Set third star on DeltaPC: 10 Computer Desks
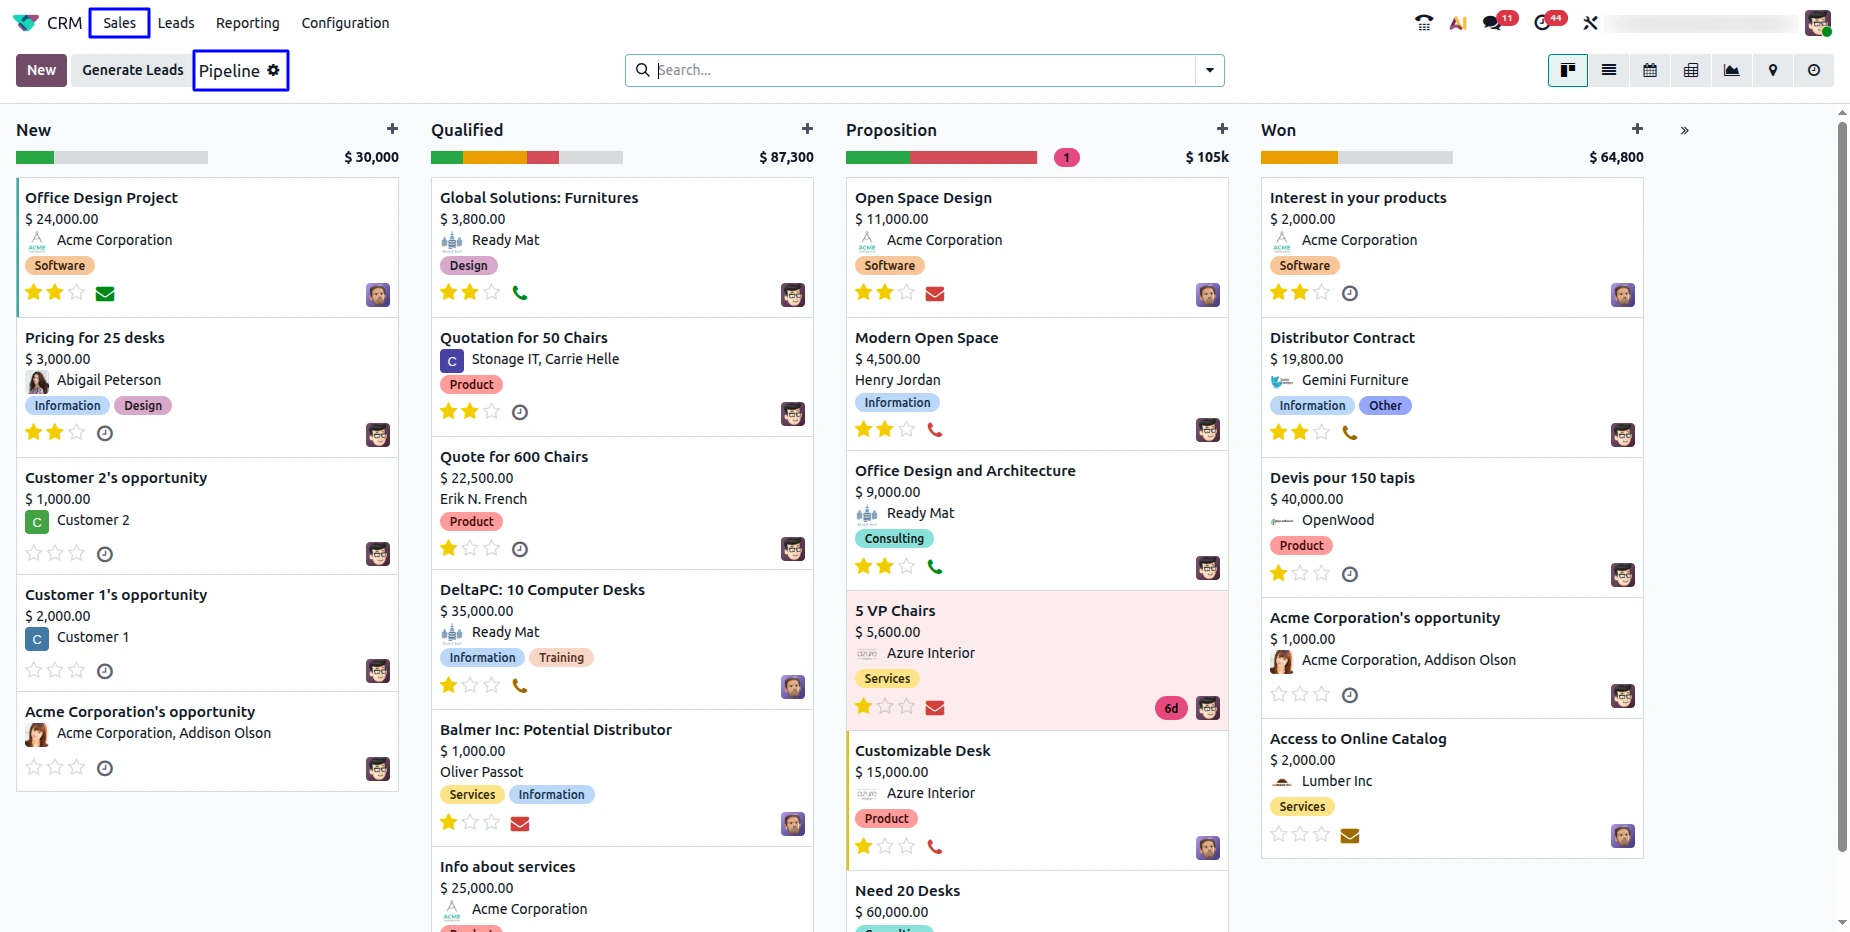Image resolution: width=1850 pixels, height=932 pixels. (492, 685)
